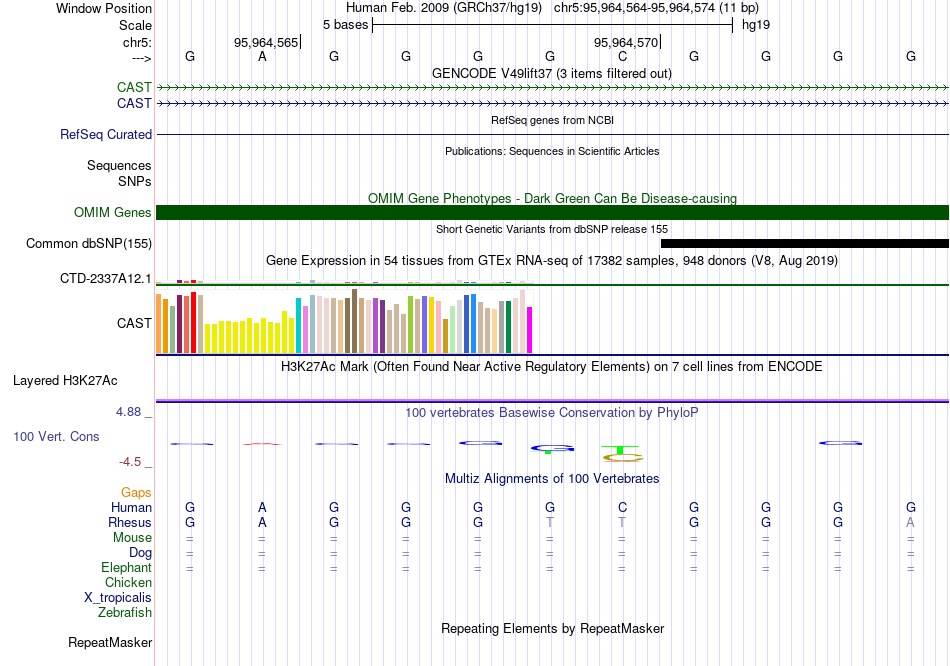The width and height of the screenshot is (950, 666).
Task: Click the Multiz Alignments of 100 Vertebrates title
Action: click(x=552, y=478)
